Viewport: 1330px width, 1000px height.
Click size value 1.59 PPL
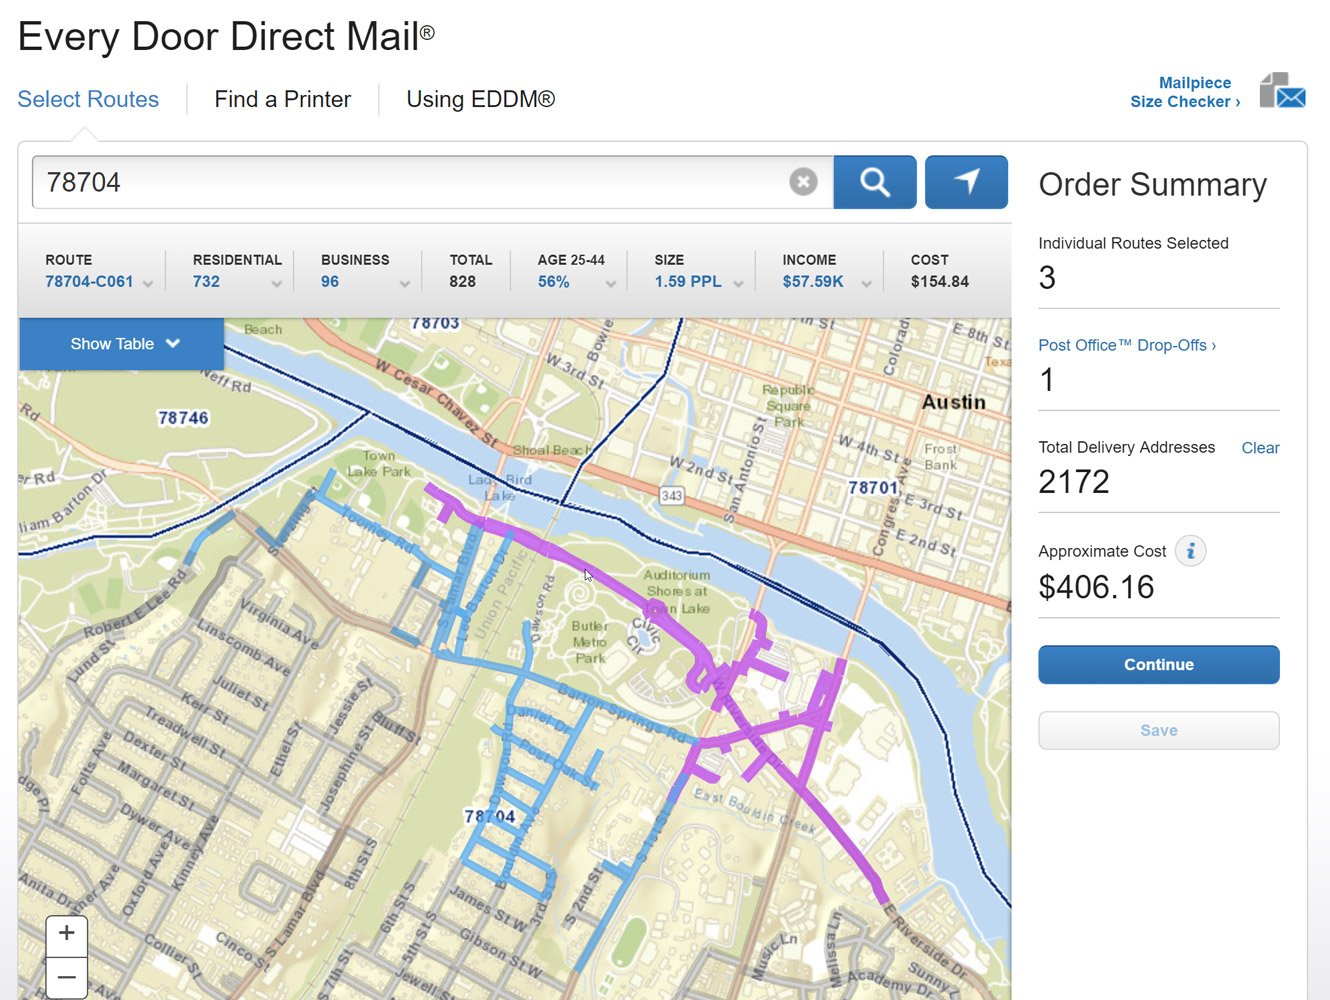(x=688, y=282)
